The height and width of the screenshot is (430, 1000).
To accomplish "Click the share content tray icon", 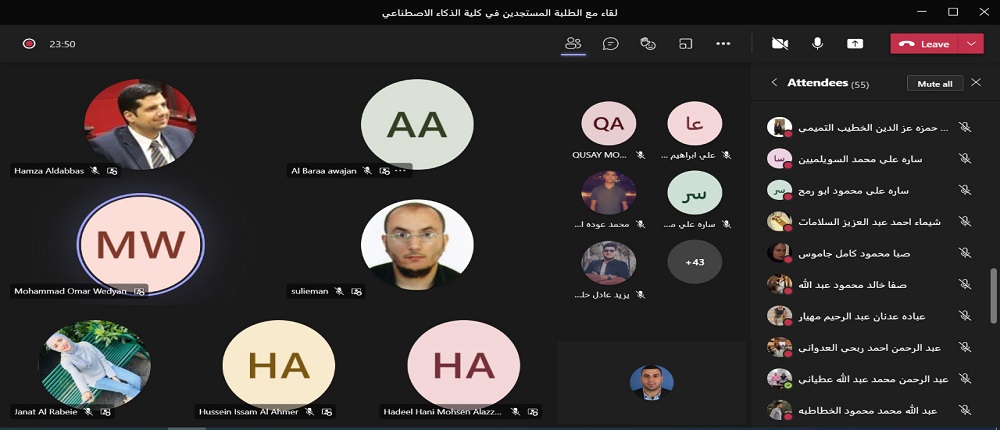I will tap(855, 43).
